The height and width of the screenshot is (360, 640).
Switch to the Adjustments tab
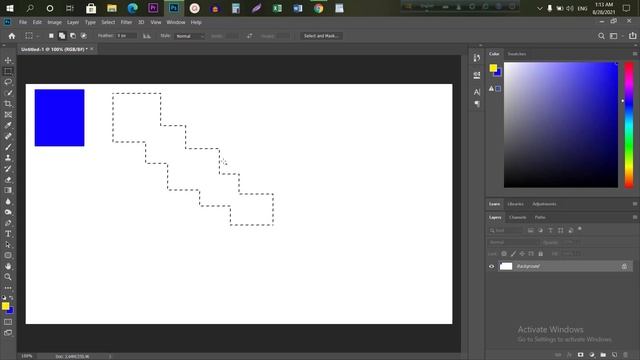point(544,204)
